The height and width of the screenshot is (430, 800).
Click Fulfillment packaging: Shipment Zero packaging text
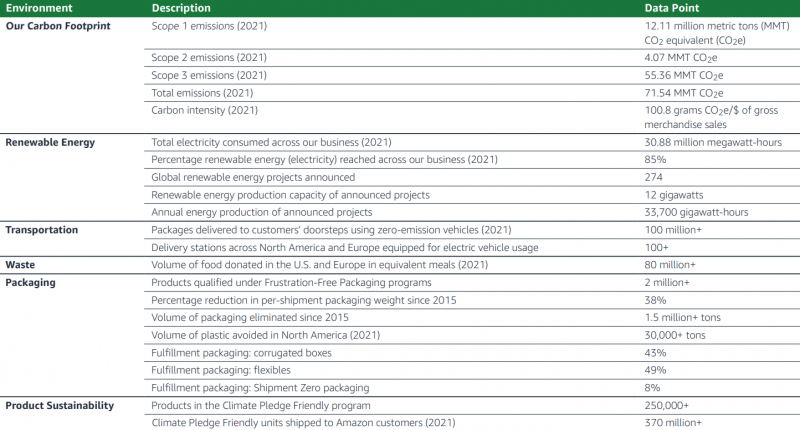(260, 387)
